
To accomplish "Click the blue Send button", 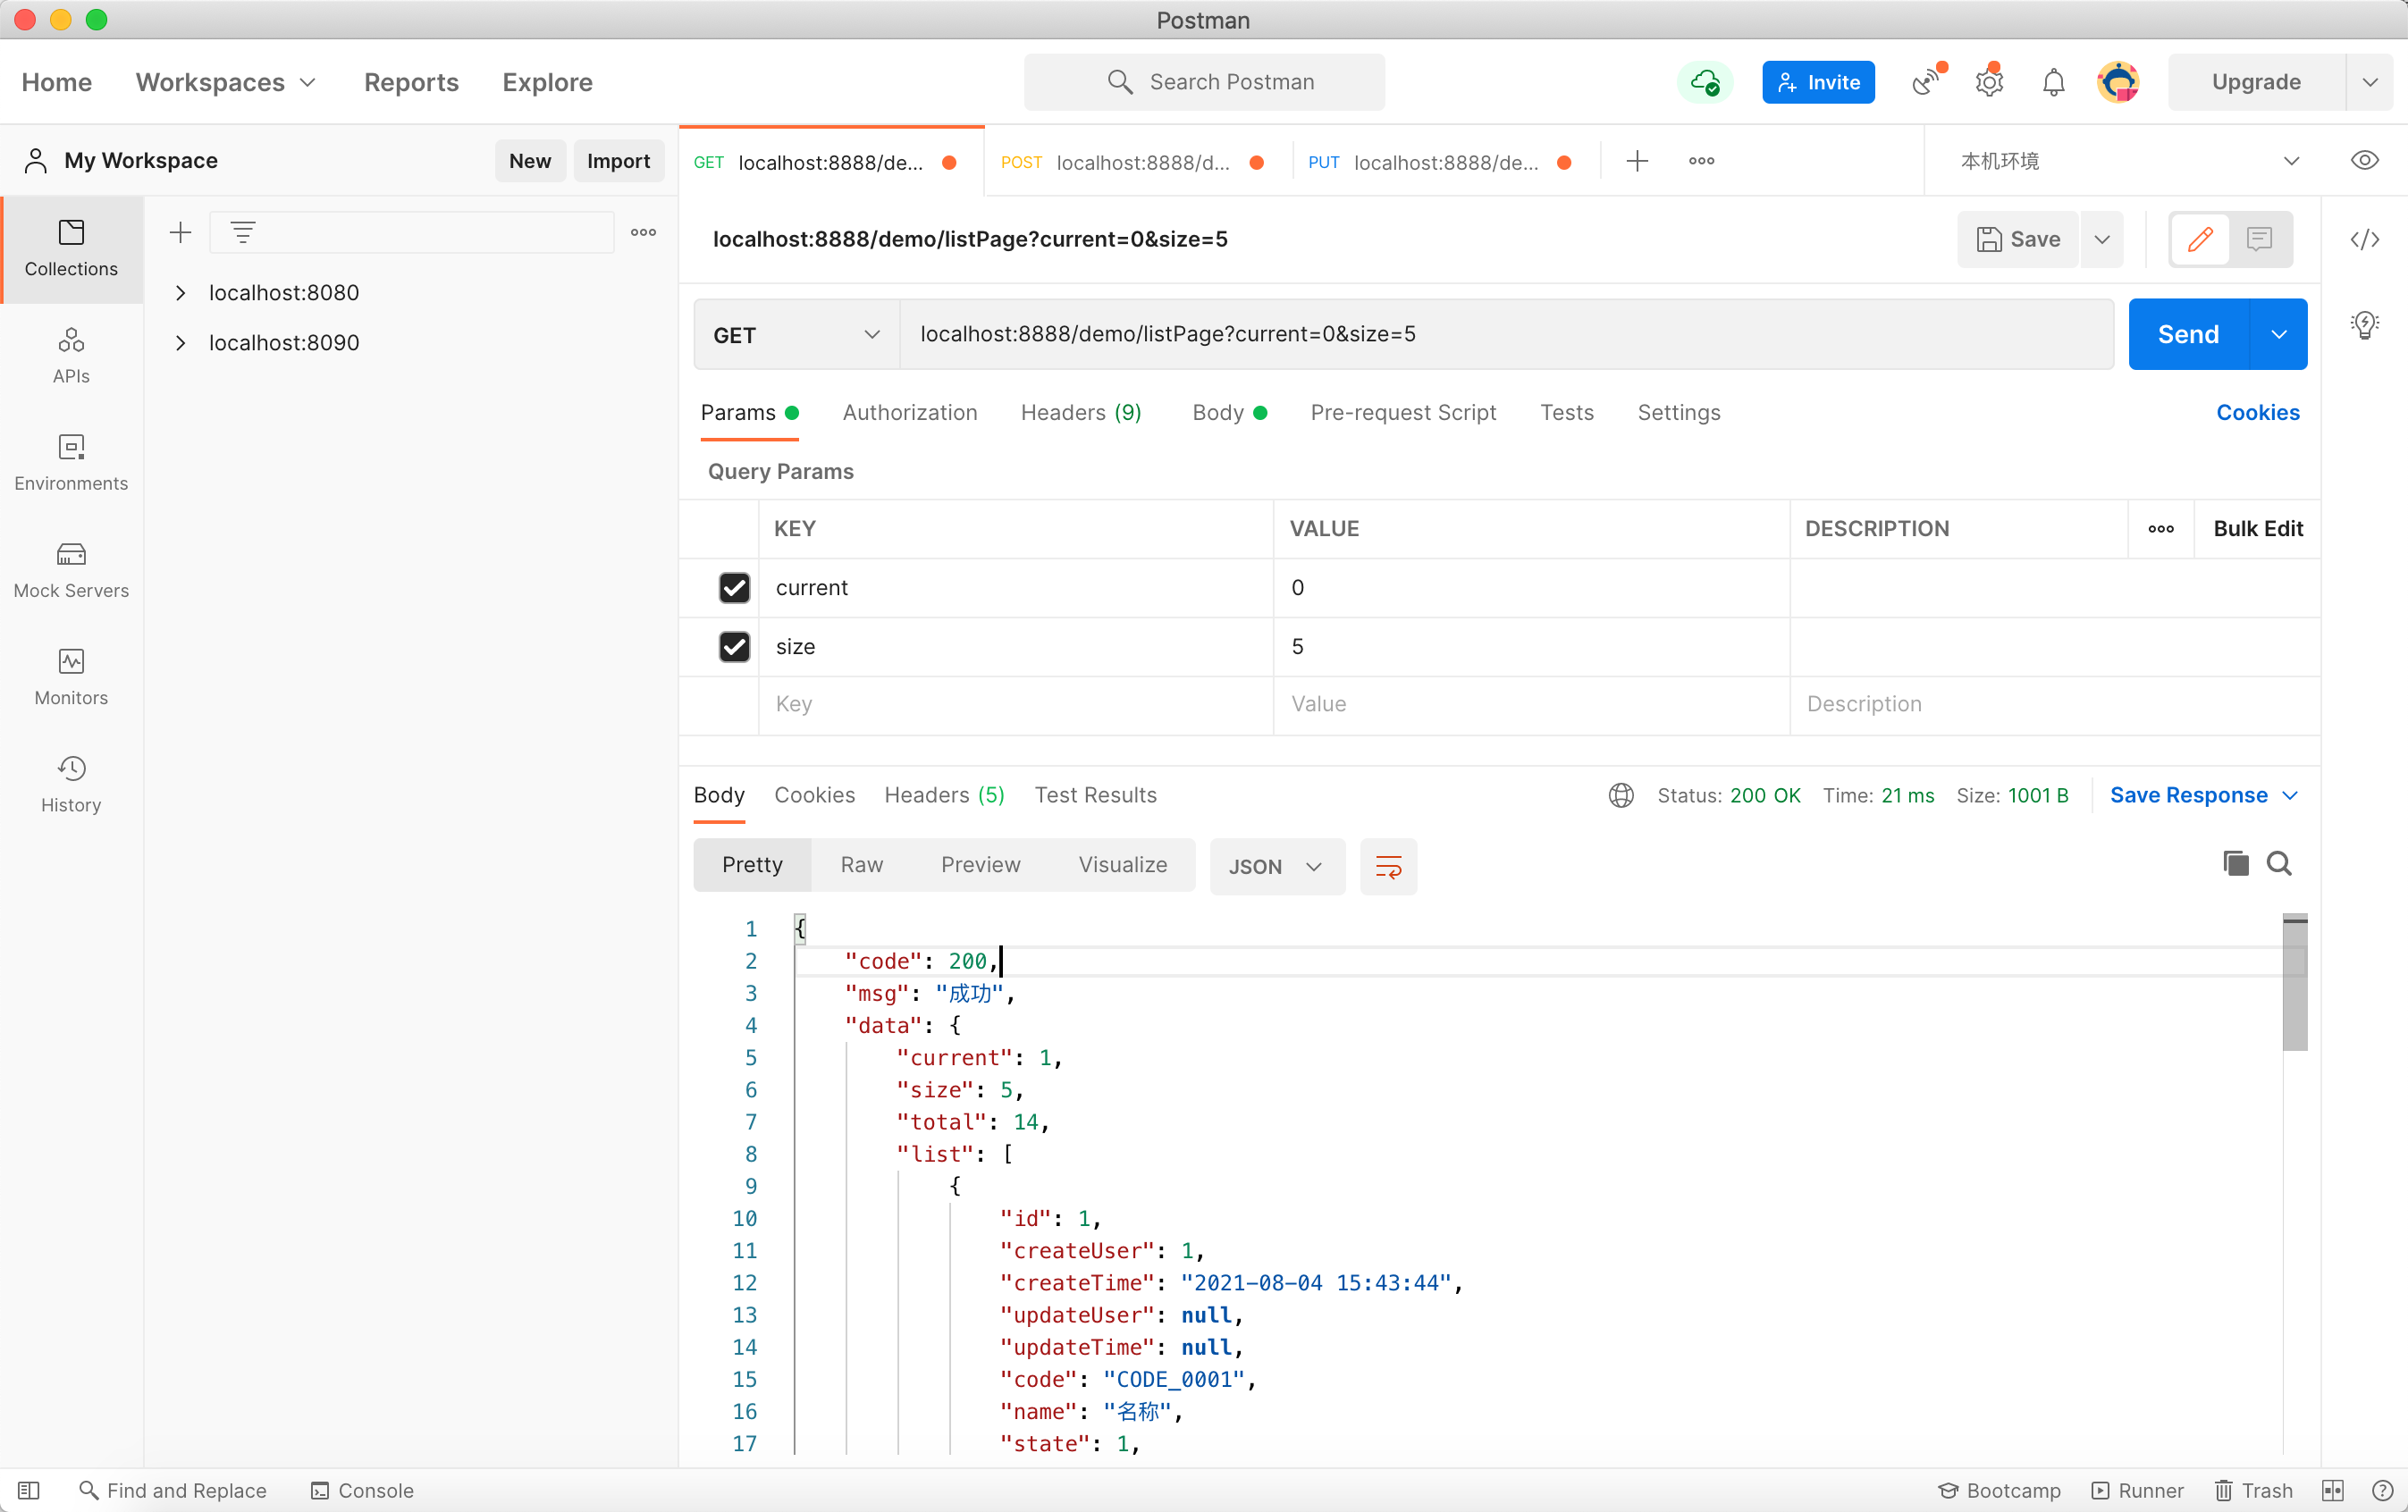I will (x=2188, y=334).
